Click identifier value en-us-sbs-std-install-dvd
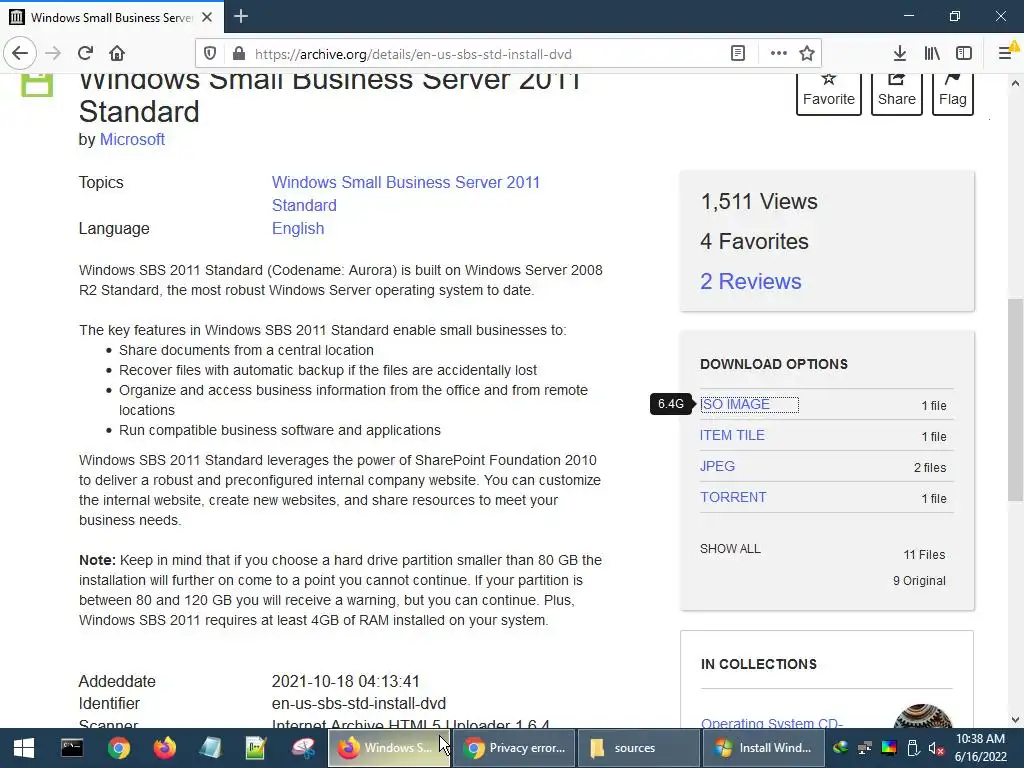The width and height of the screenshot is (1024, 768). coord(359,704)
